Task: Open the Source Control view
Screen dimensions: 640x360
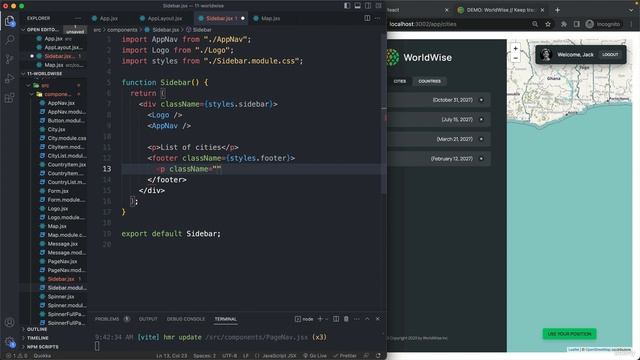Action: point(9,59)
